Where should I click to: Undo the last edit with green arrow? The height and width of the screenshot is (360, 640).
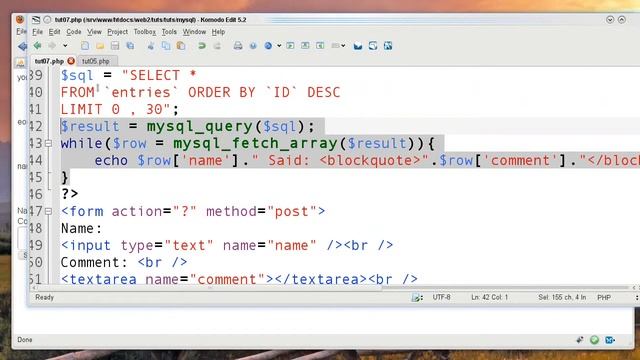tap(202, 46)
